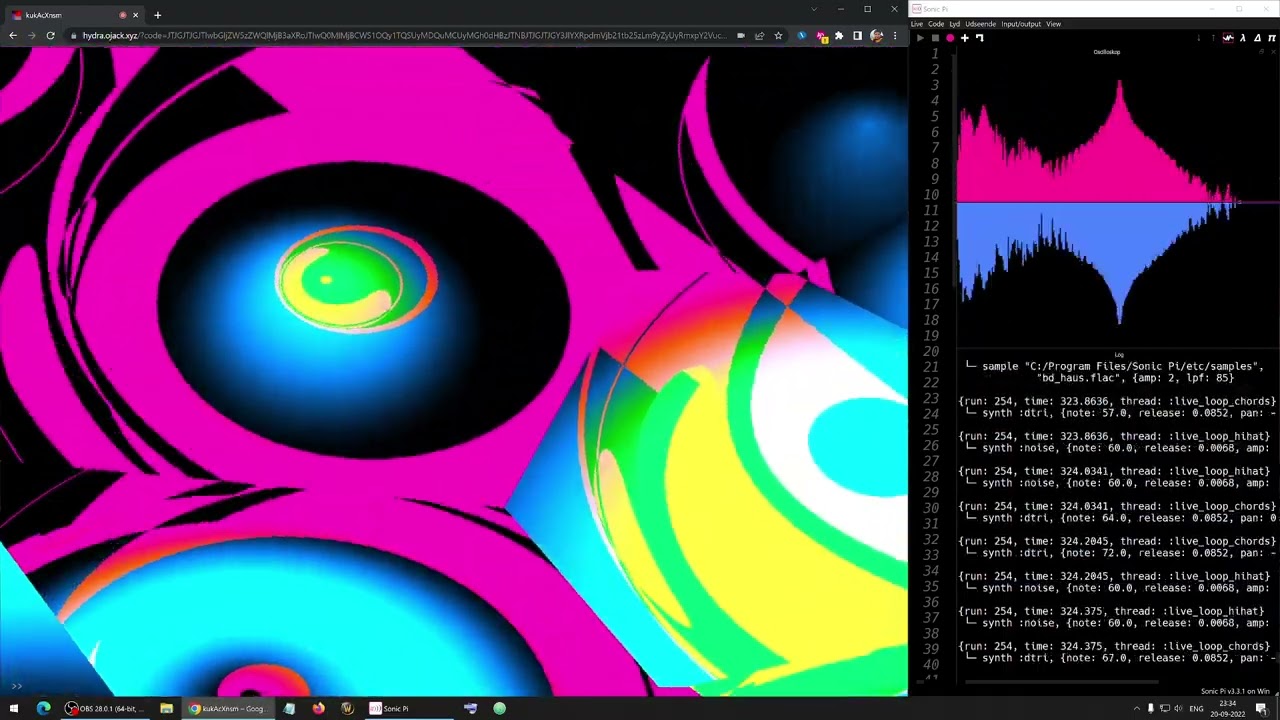1280x720 pixels.
Task: Click the blue V extension icon in Chrome
Action: [801, 36]
